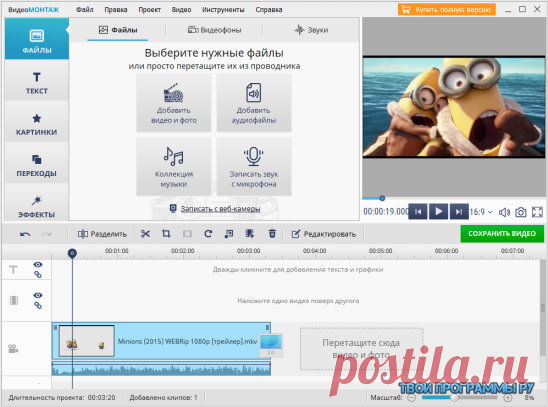Mute preview with the speaker icon
The image size is (548, 407).
(504, 212)
